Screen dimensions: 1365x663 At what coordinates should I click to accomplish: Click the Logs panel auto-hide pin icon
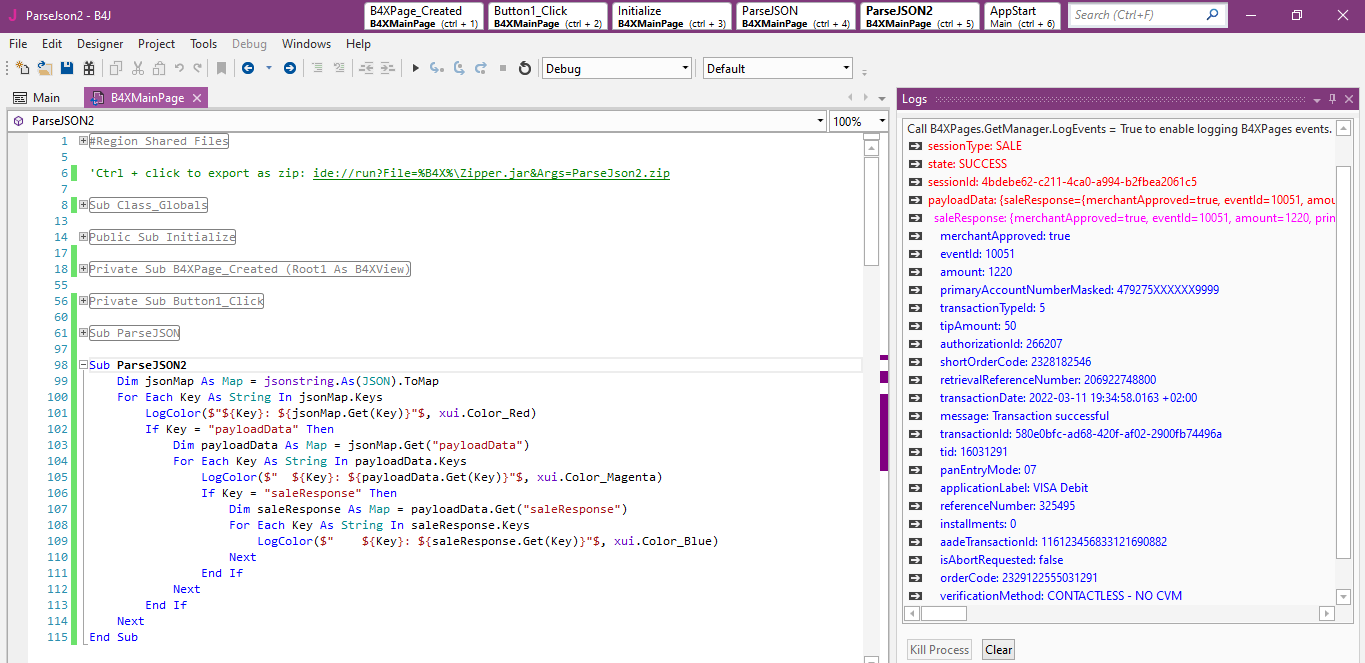coord(1332,99)
